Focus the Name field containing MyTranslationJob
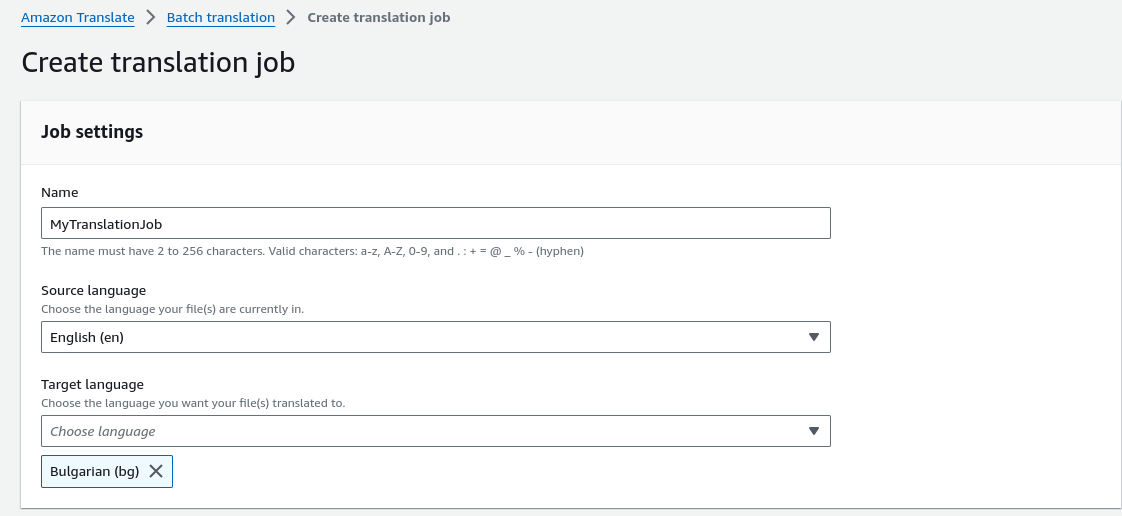Screen dimensions: 1122x516 (x=435, y=223)
